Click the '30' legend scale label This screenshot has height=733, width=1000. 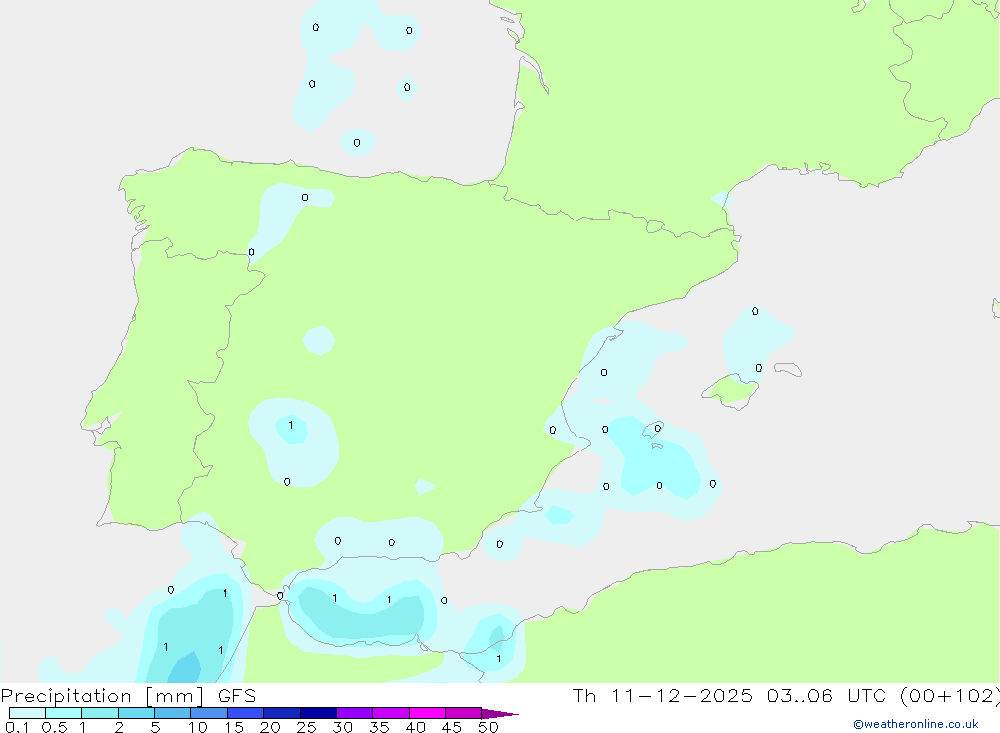[x=343, y=727]
